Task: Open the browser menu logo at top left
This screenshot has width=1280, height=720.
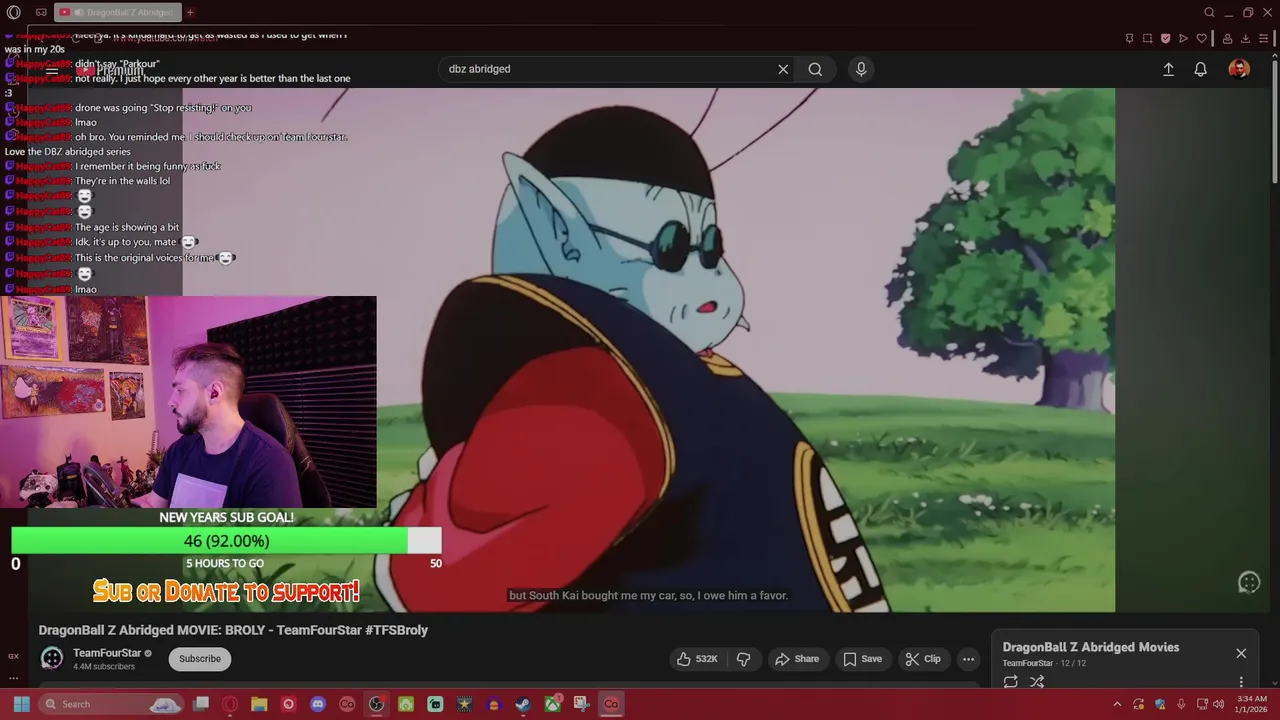Action: (13, 12)
